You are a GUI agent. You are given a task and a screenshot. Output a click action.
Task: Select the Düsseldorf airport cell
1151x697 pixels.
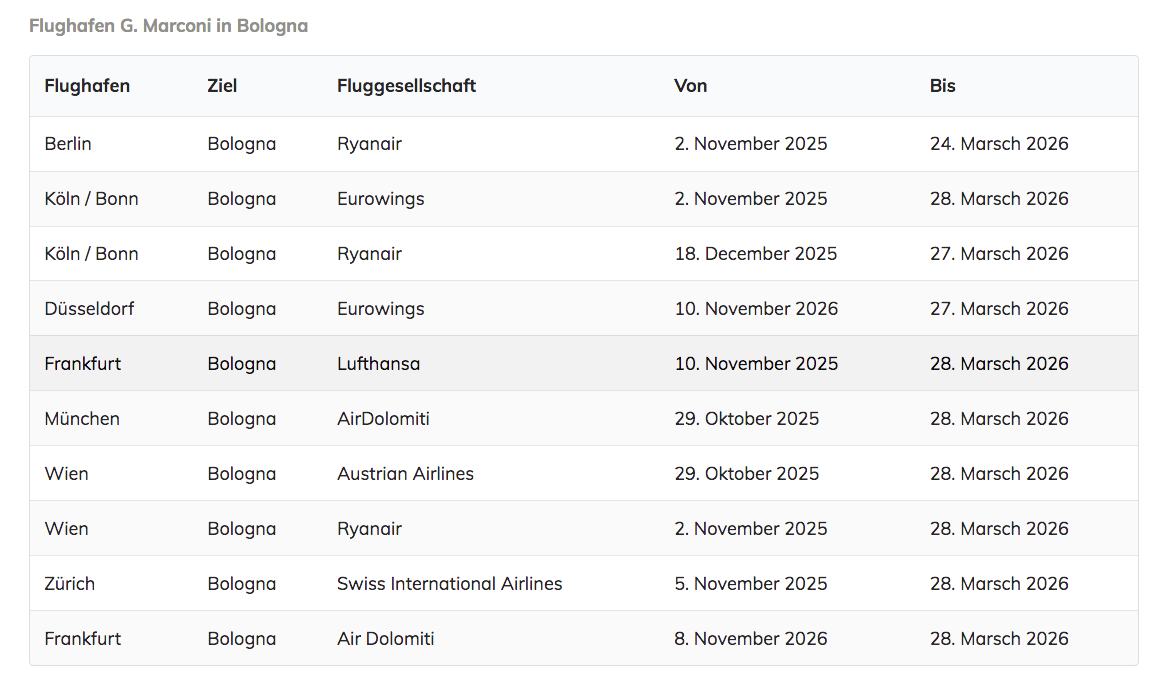[x=89, y=309]
